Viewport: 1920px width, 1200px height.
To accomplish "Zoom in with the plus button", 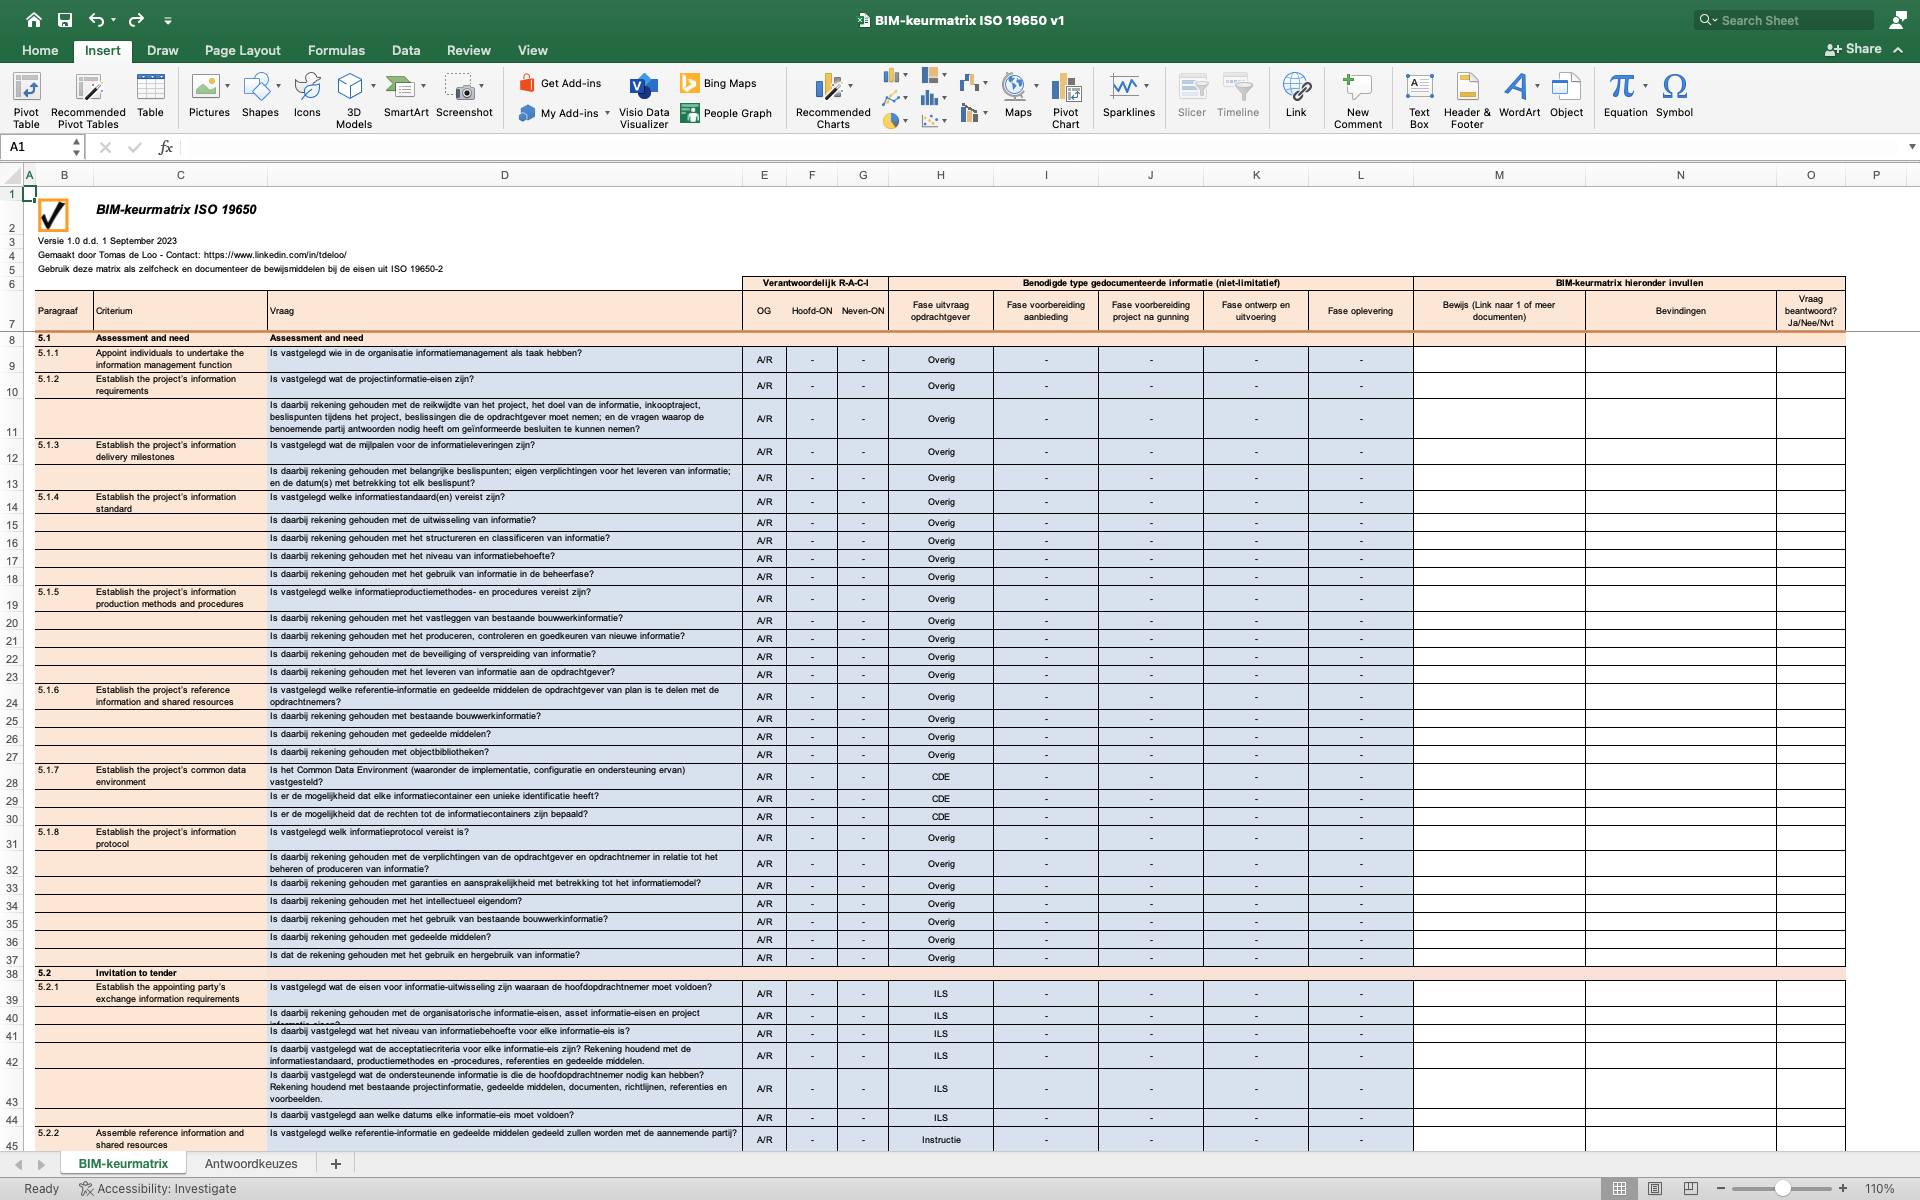I will 1843,1189.
